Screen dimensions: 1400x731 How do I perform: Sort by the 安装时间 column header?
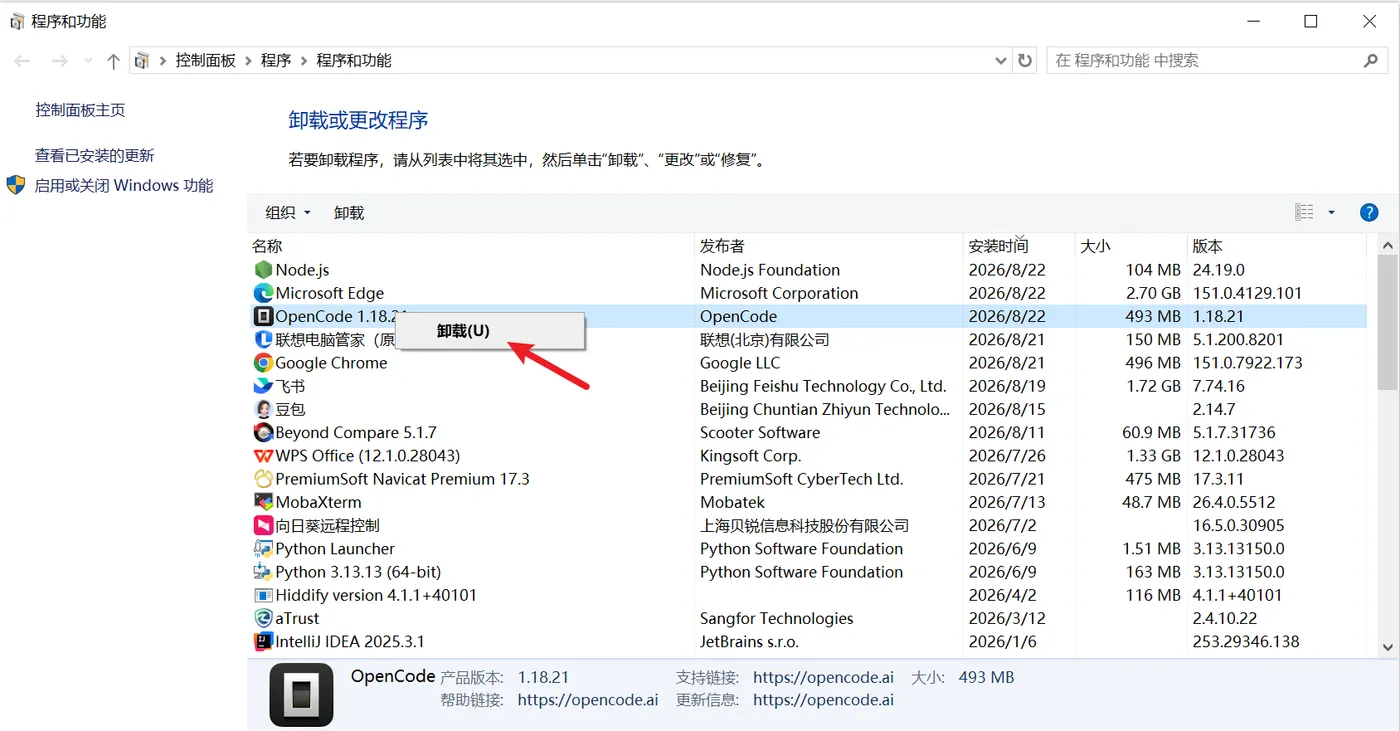click(1018, 246)
